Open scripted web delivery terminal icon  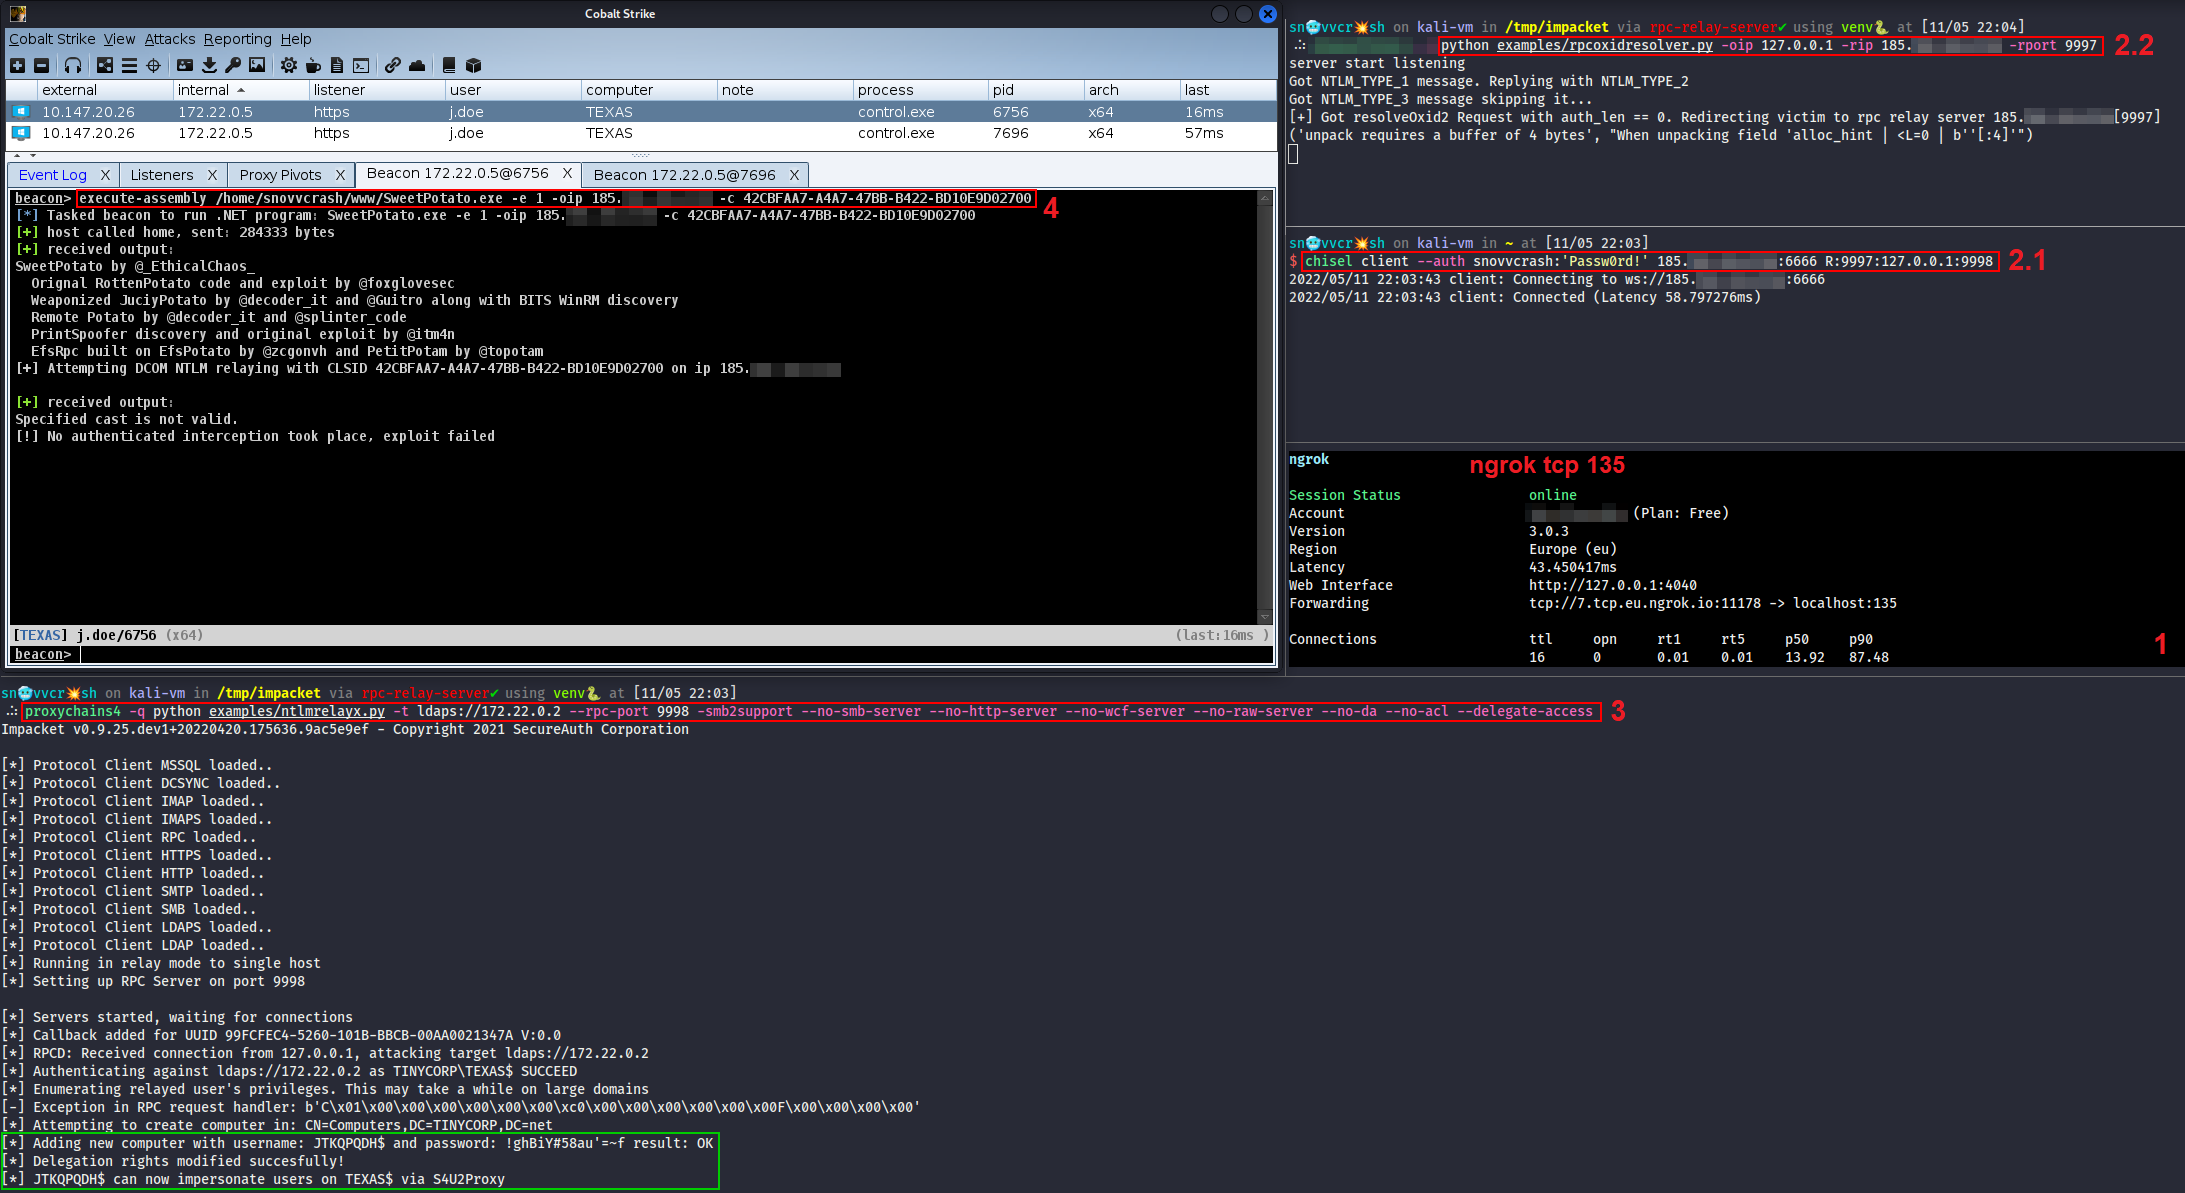tap(361, 66)
